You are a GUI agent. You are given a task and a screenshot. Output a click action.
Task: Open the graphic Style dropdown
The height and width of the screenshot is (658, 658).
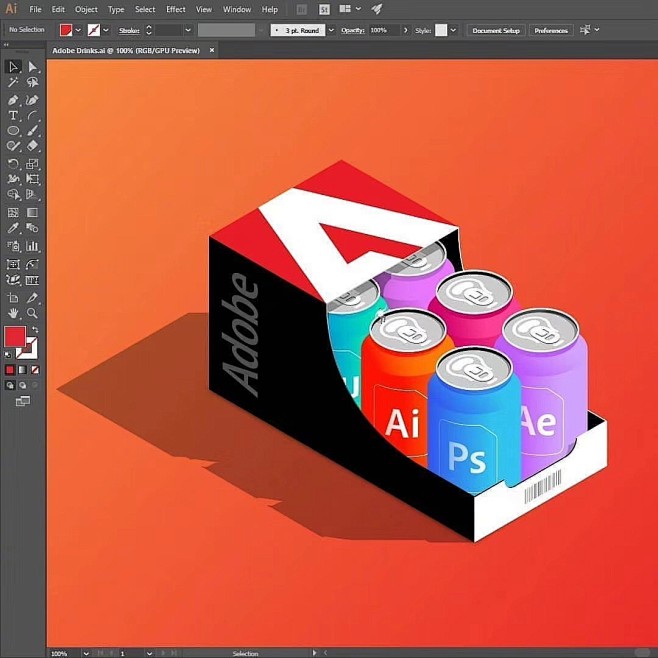pyautogui.click(x=453, y=30)
